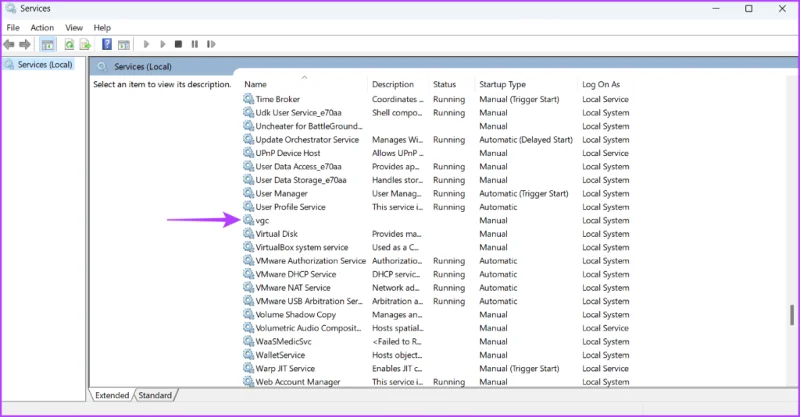
Task: Select User Data Storage_e70aa service name
Action: click(301, 180)
